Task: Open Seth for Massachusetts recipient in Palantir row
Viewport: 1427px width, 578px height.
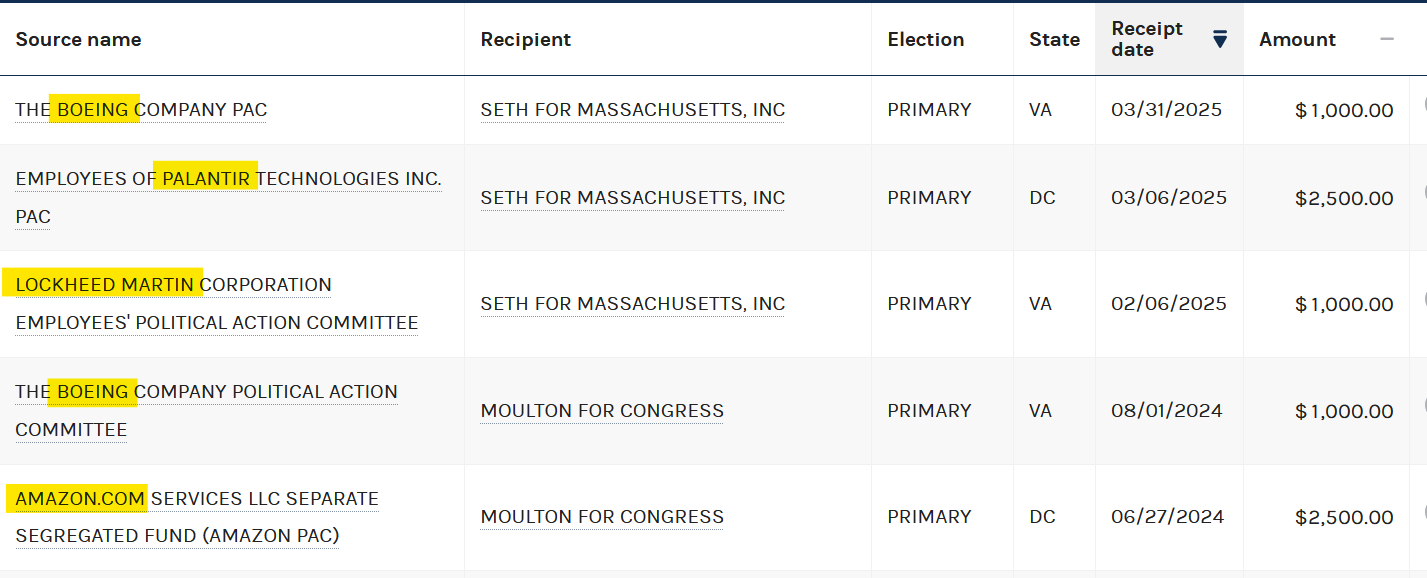Action: point(632,198)
